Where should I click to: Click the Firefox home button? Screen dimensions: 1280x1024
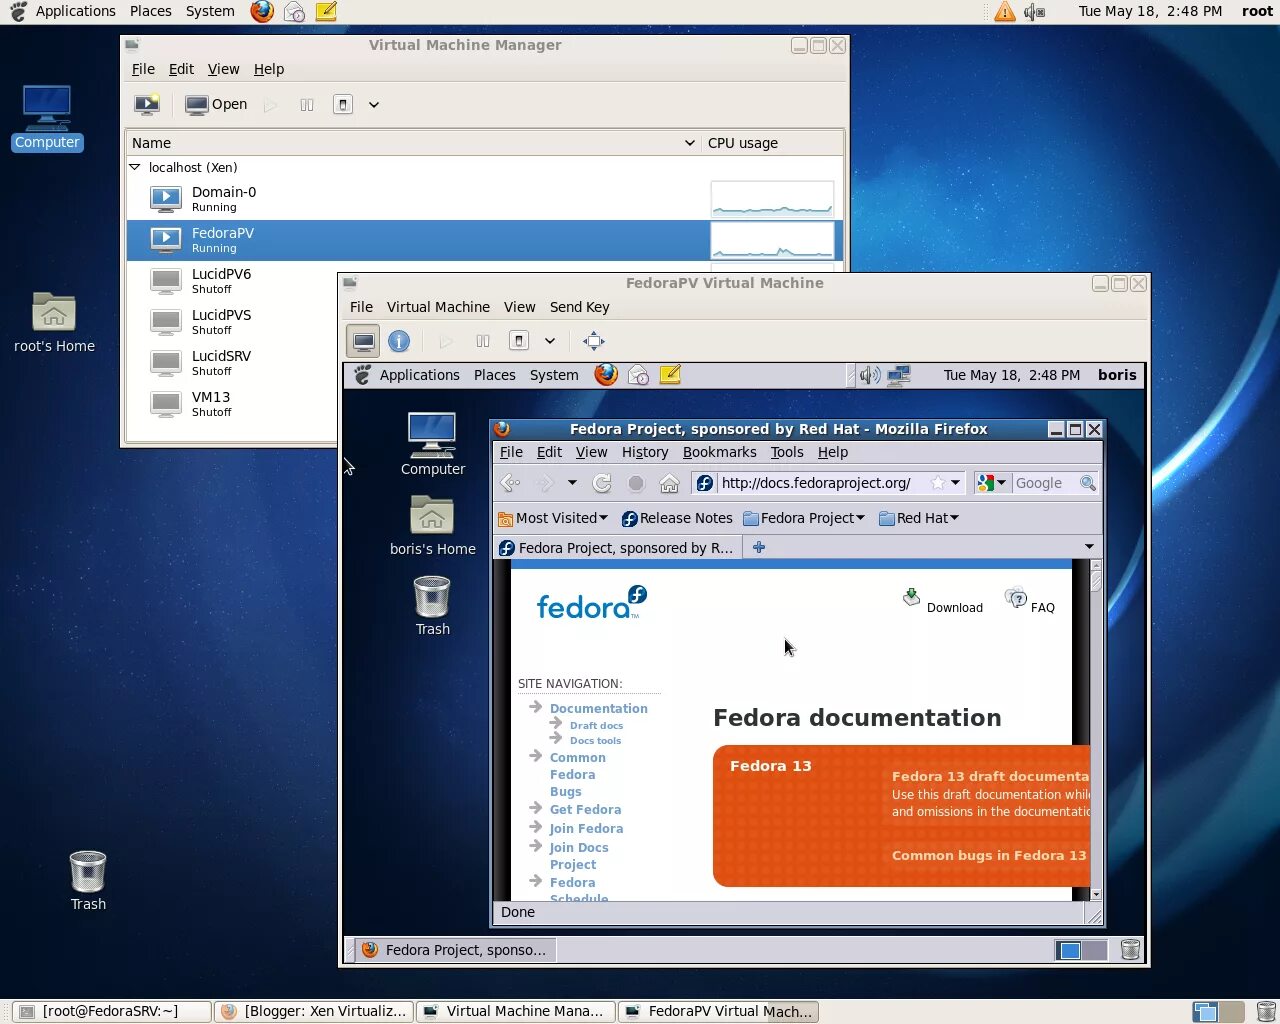click(x=669, y=483)
